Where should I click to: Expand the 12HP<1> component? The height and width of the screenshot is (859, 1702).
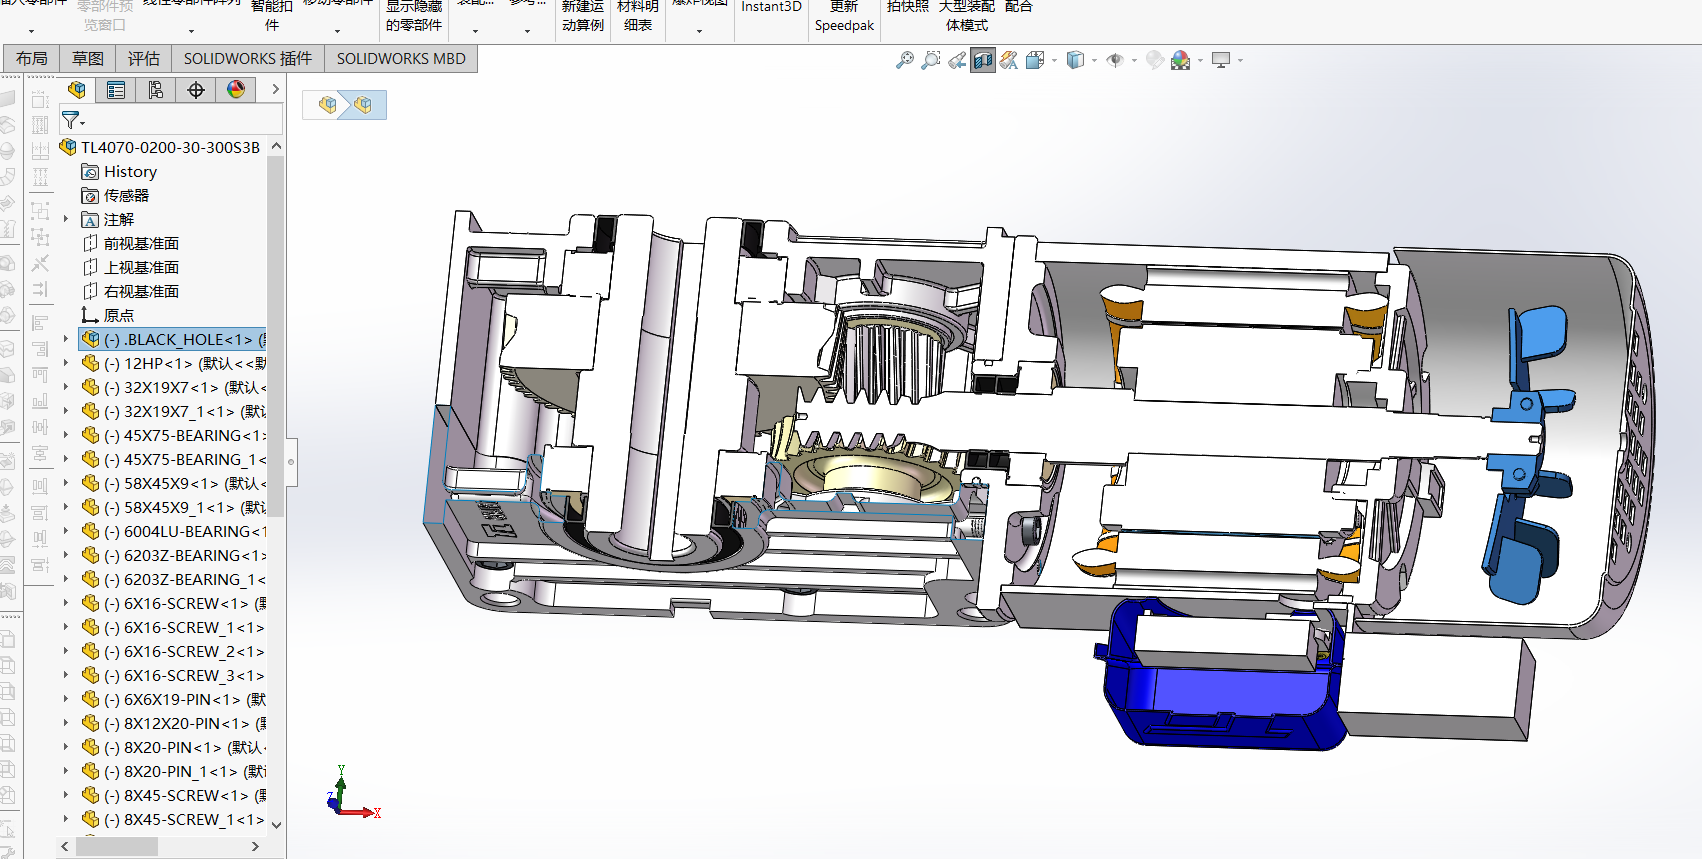pyautogui.click(x=66, y=363)
